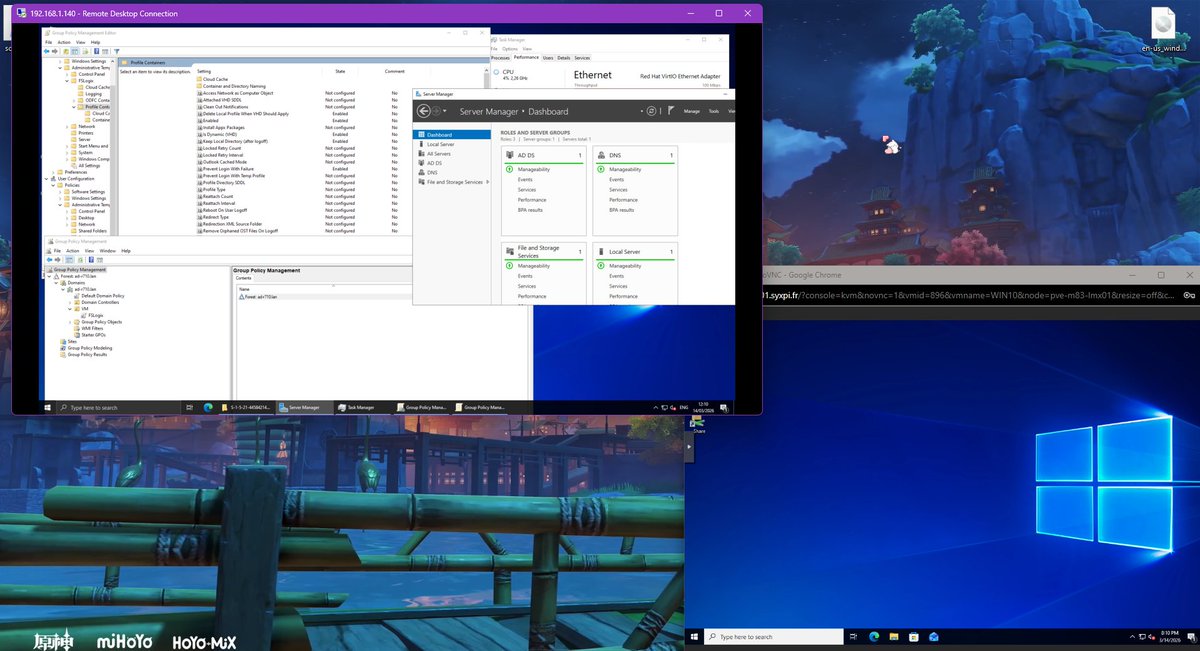Open Tools menu in Server Manager
The height and width of the screenshot is (651, 1200).
click(x=713, y=111)
